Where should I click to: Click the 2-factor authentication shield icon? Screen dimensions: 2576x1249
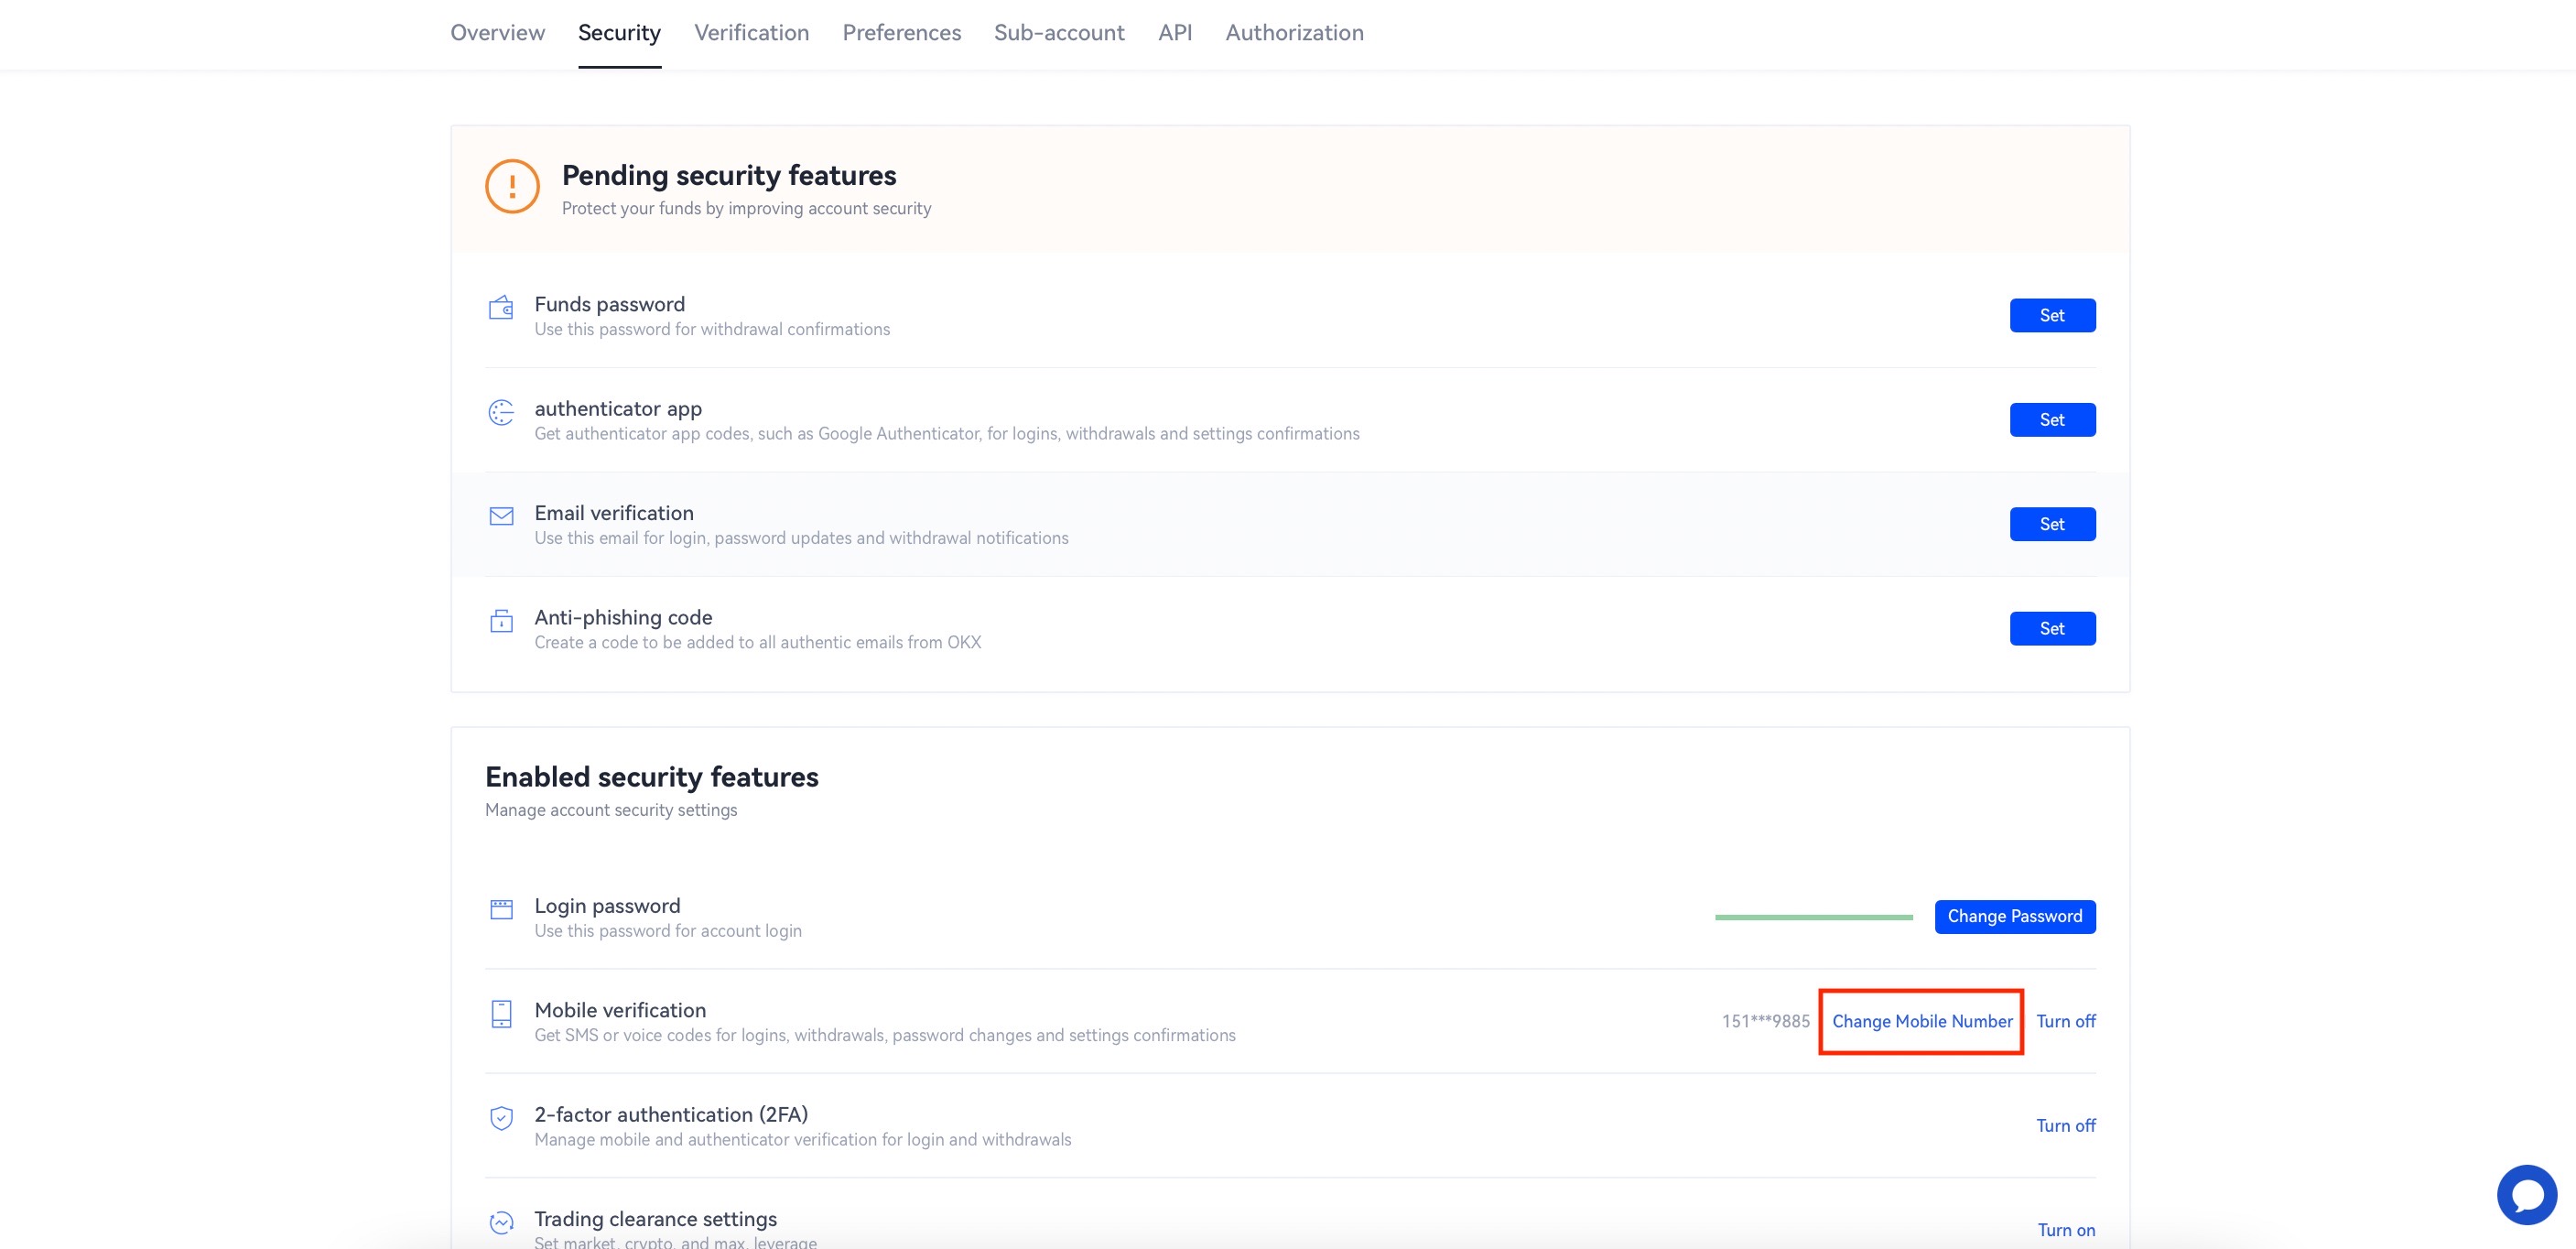tap(501, 1118)
